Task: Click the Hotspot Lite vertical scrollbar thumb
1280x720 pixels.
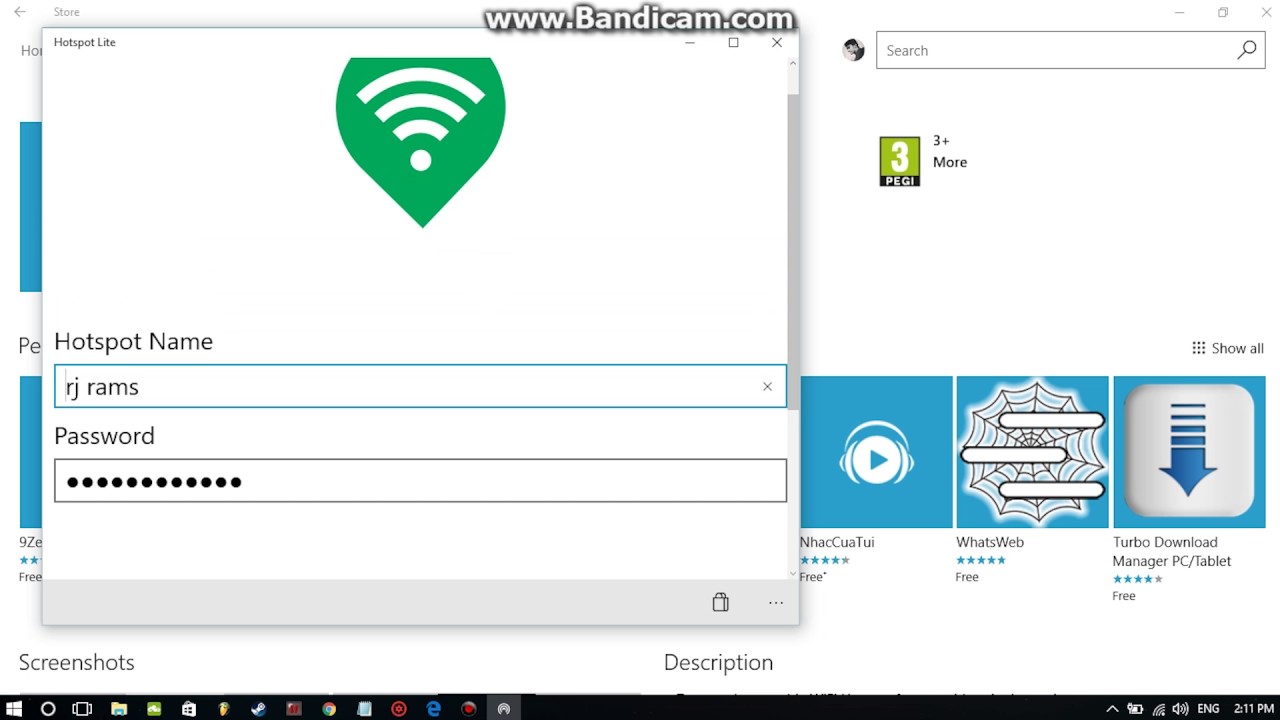Action: point(793,250)
